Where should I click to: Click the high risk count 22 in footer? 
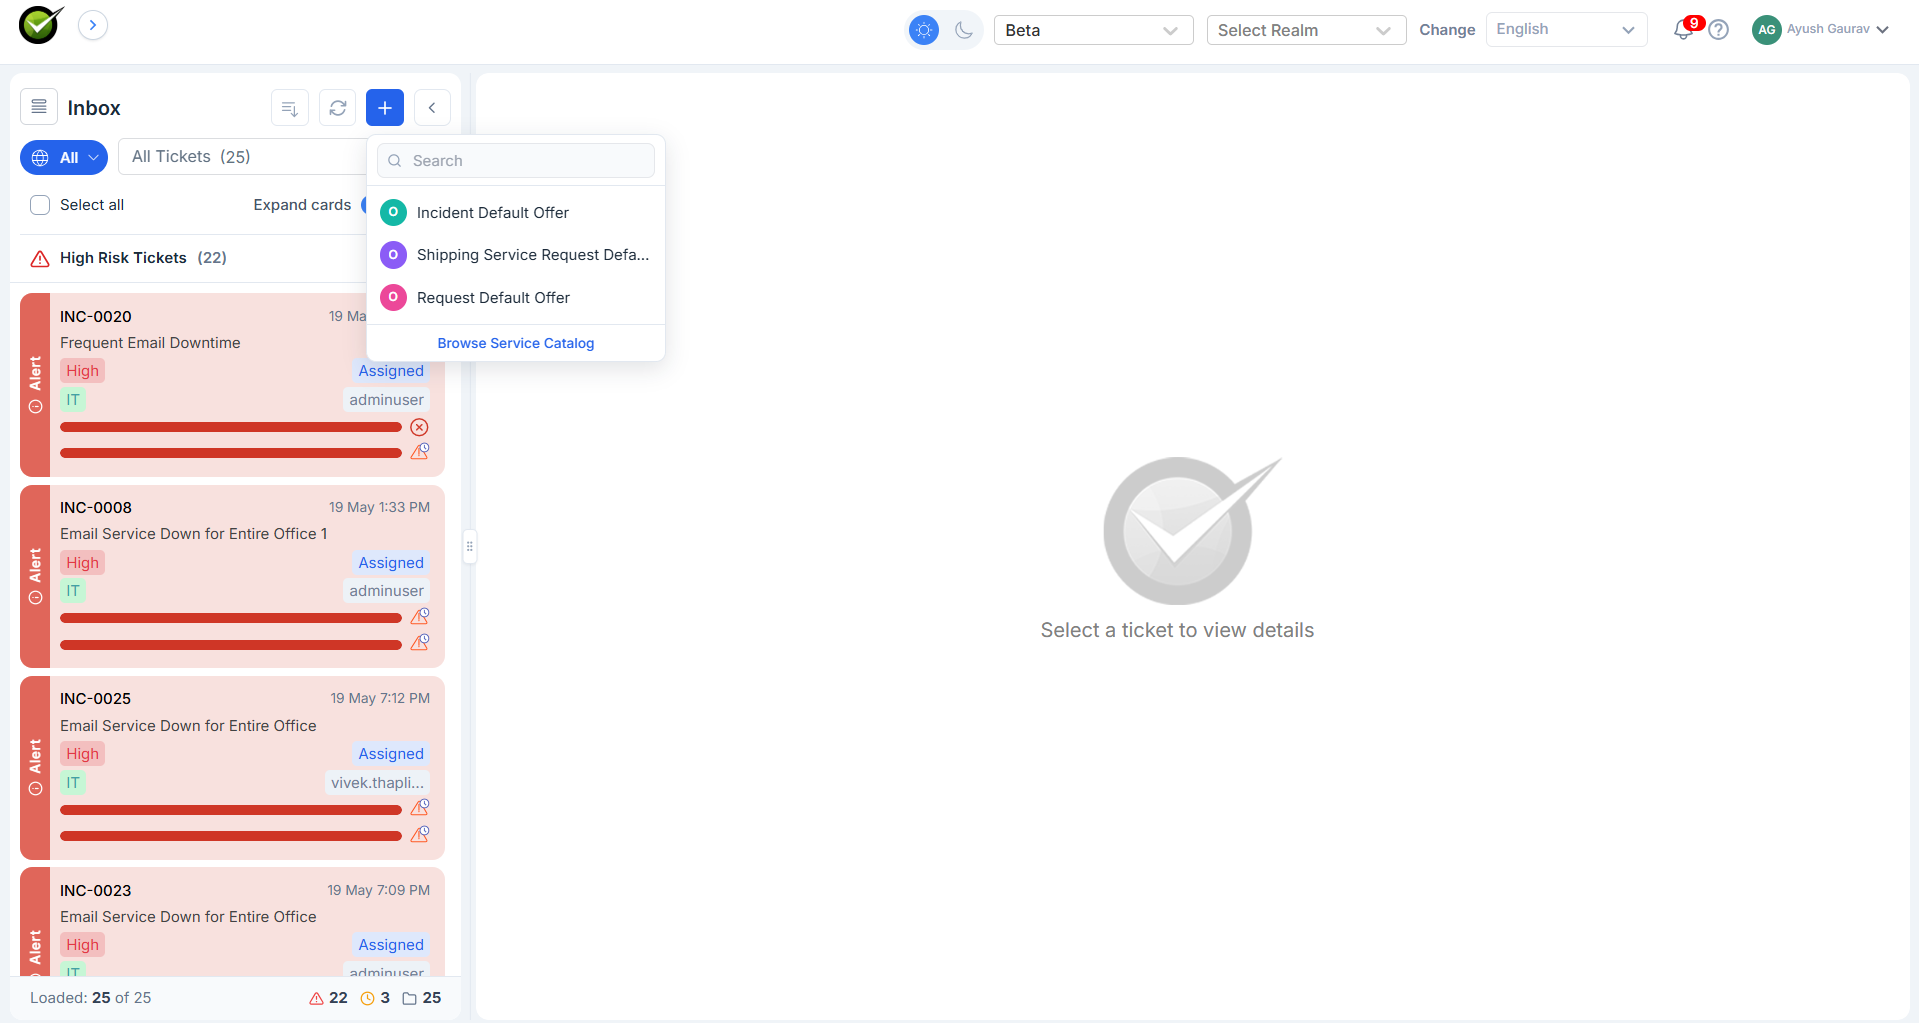(329, 998)
